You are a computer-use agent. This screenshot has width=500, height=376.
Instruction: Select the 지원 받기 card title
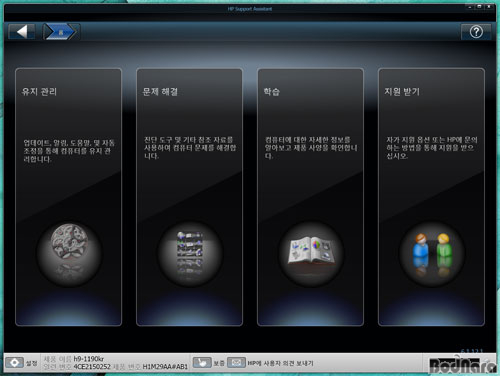tap(402, 92)
